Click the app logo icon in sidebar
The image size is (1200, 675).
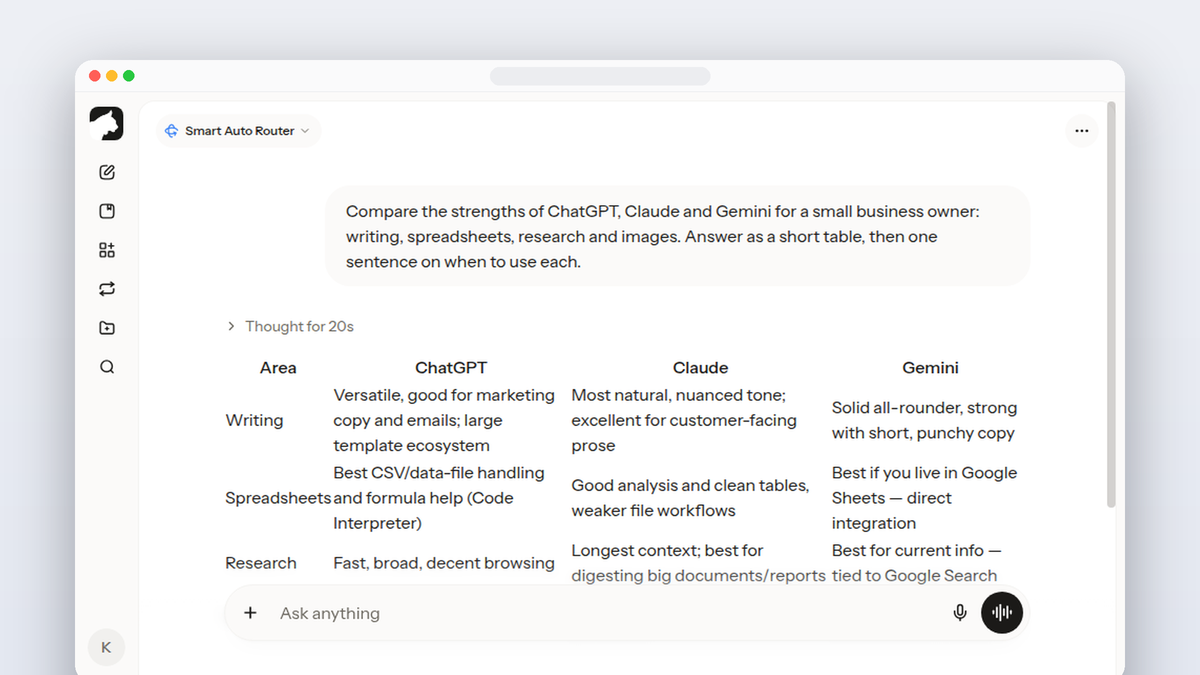coord(106,124)
